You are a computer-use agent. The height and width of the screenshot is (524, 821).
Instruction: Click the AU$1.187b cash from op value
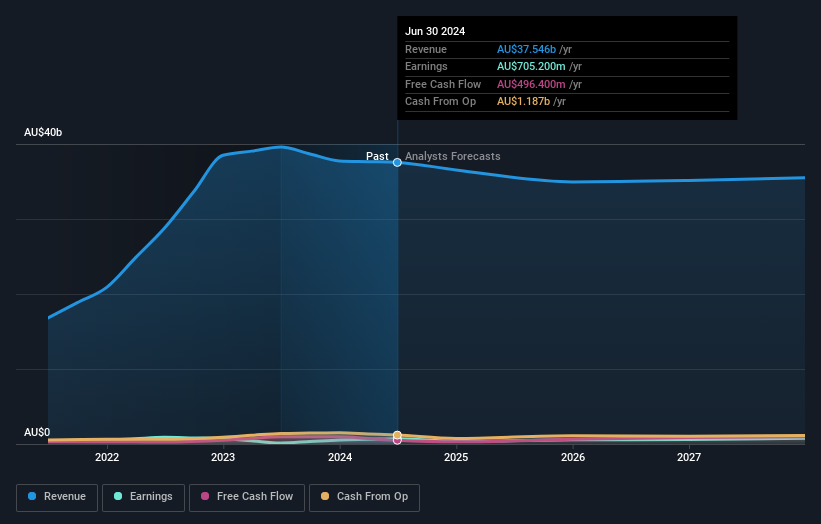(523, 102)
